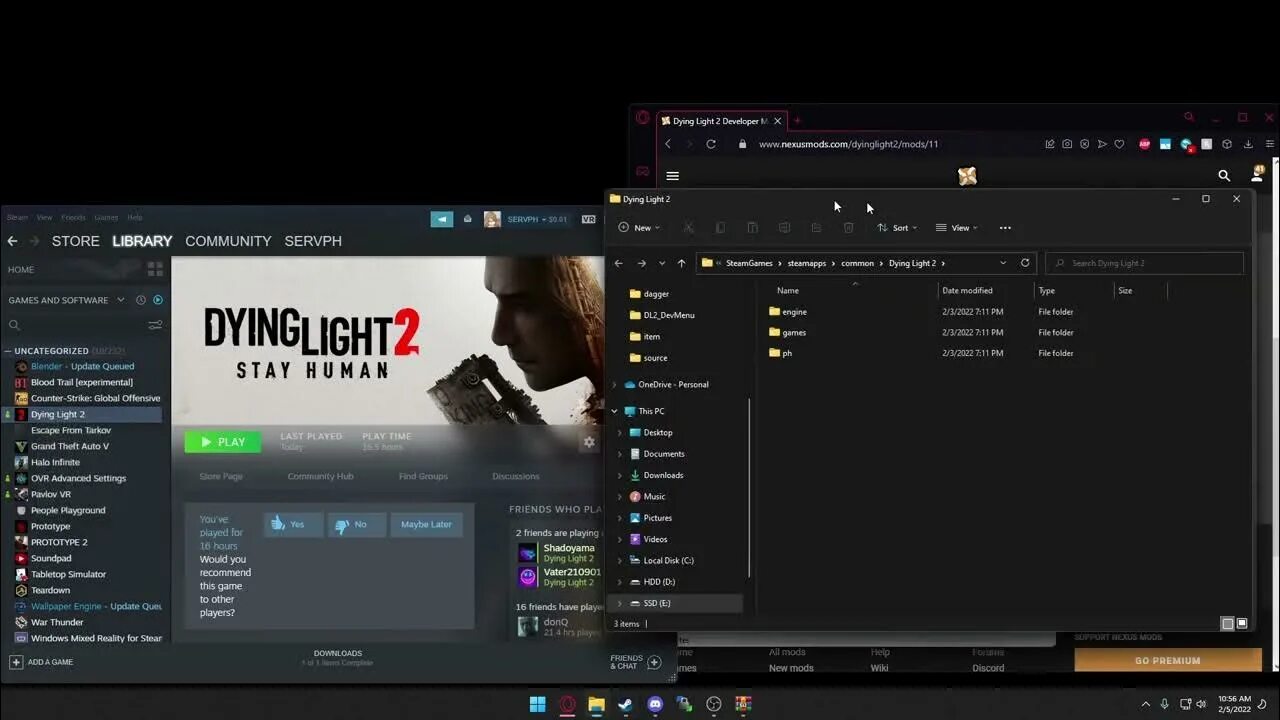This screenshot has height=720, width=1280.
Task: Open advanced filter sliders icon in Steam library
Action: click(x=155, y=325)
